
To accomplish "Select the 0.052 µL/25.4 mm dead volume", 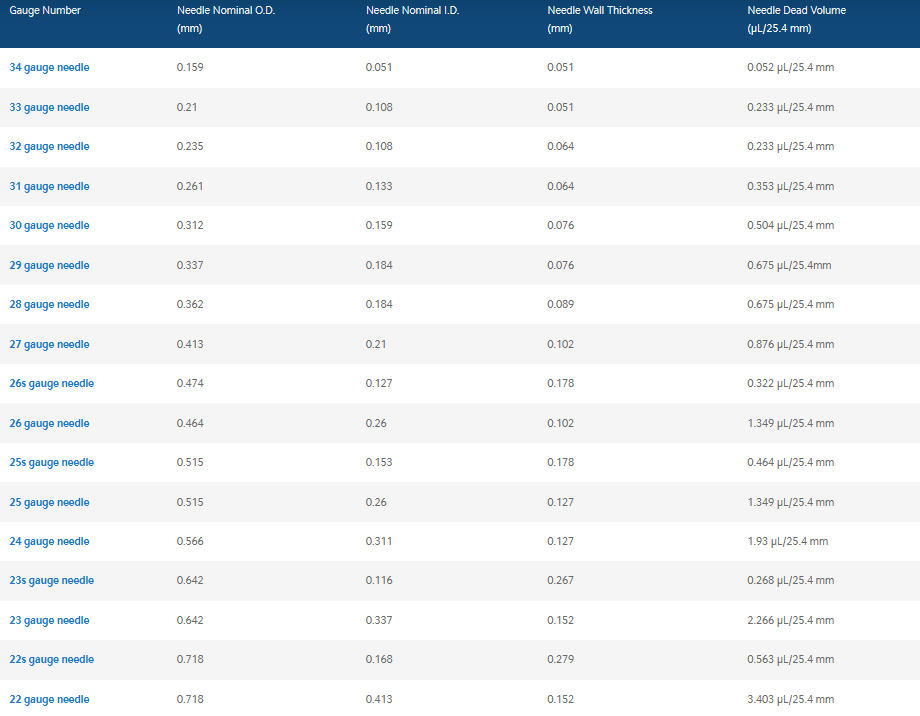I will point(790,67).
